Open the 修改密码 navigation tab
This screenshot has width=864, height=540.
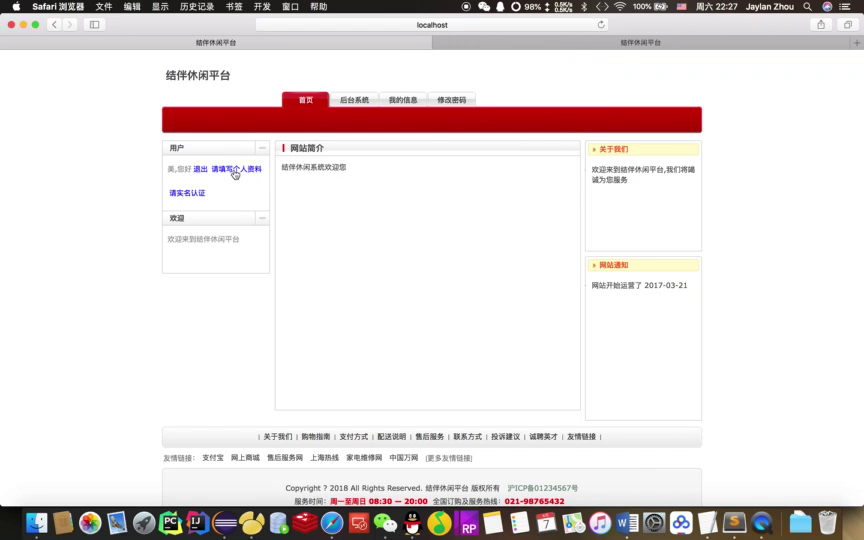[x=451, y=100]
